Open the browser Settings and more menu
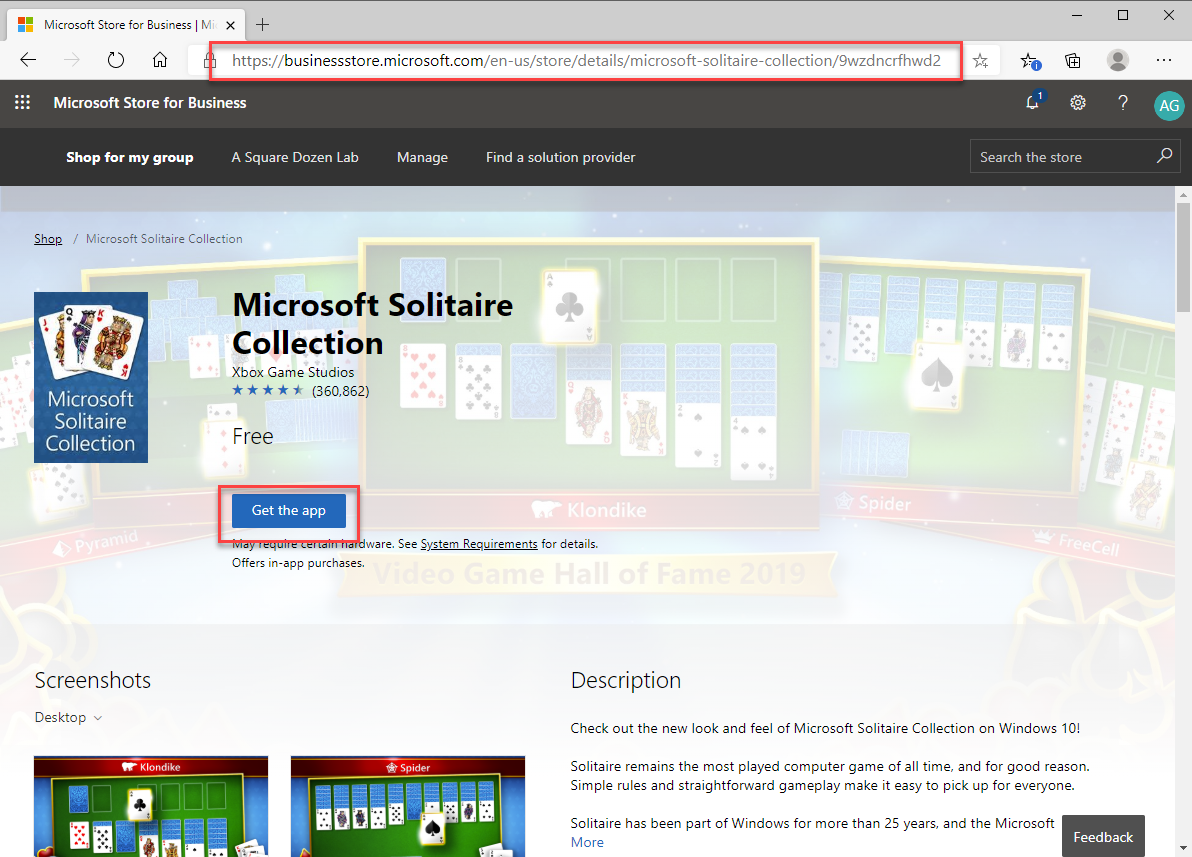Screen dimensions: 1192x857 1164,60
